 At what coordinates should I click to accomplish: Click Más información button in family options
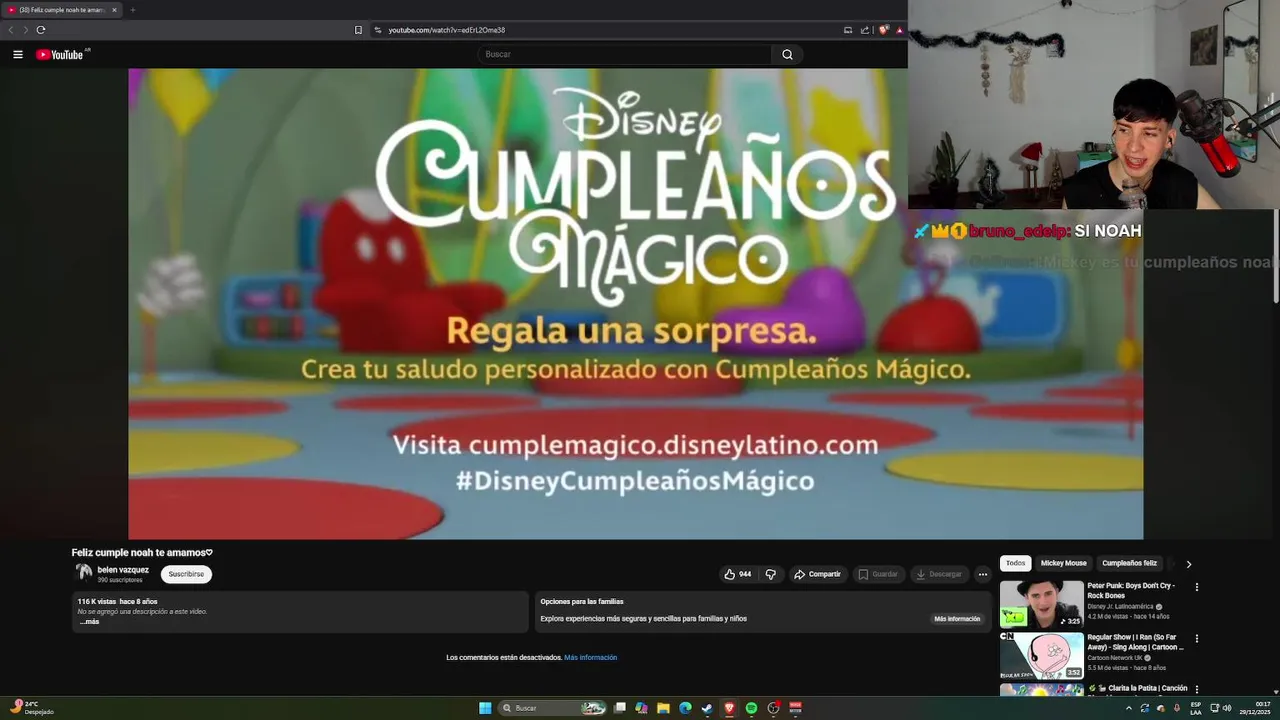[x=957, y=619]
